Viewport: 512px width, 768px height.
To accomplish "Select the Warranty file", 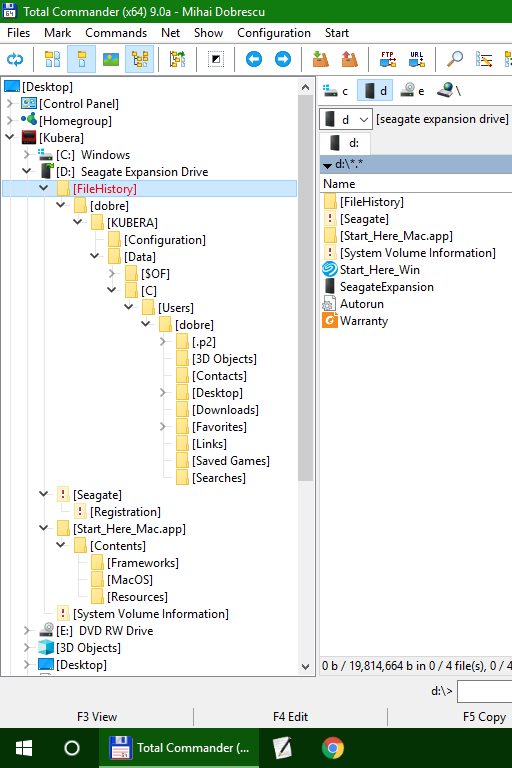I will [x=364, y=321].
